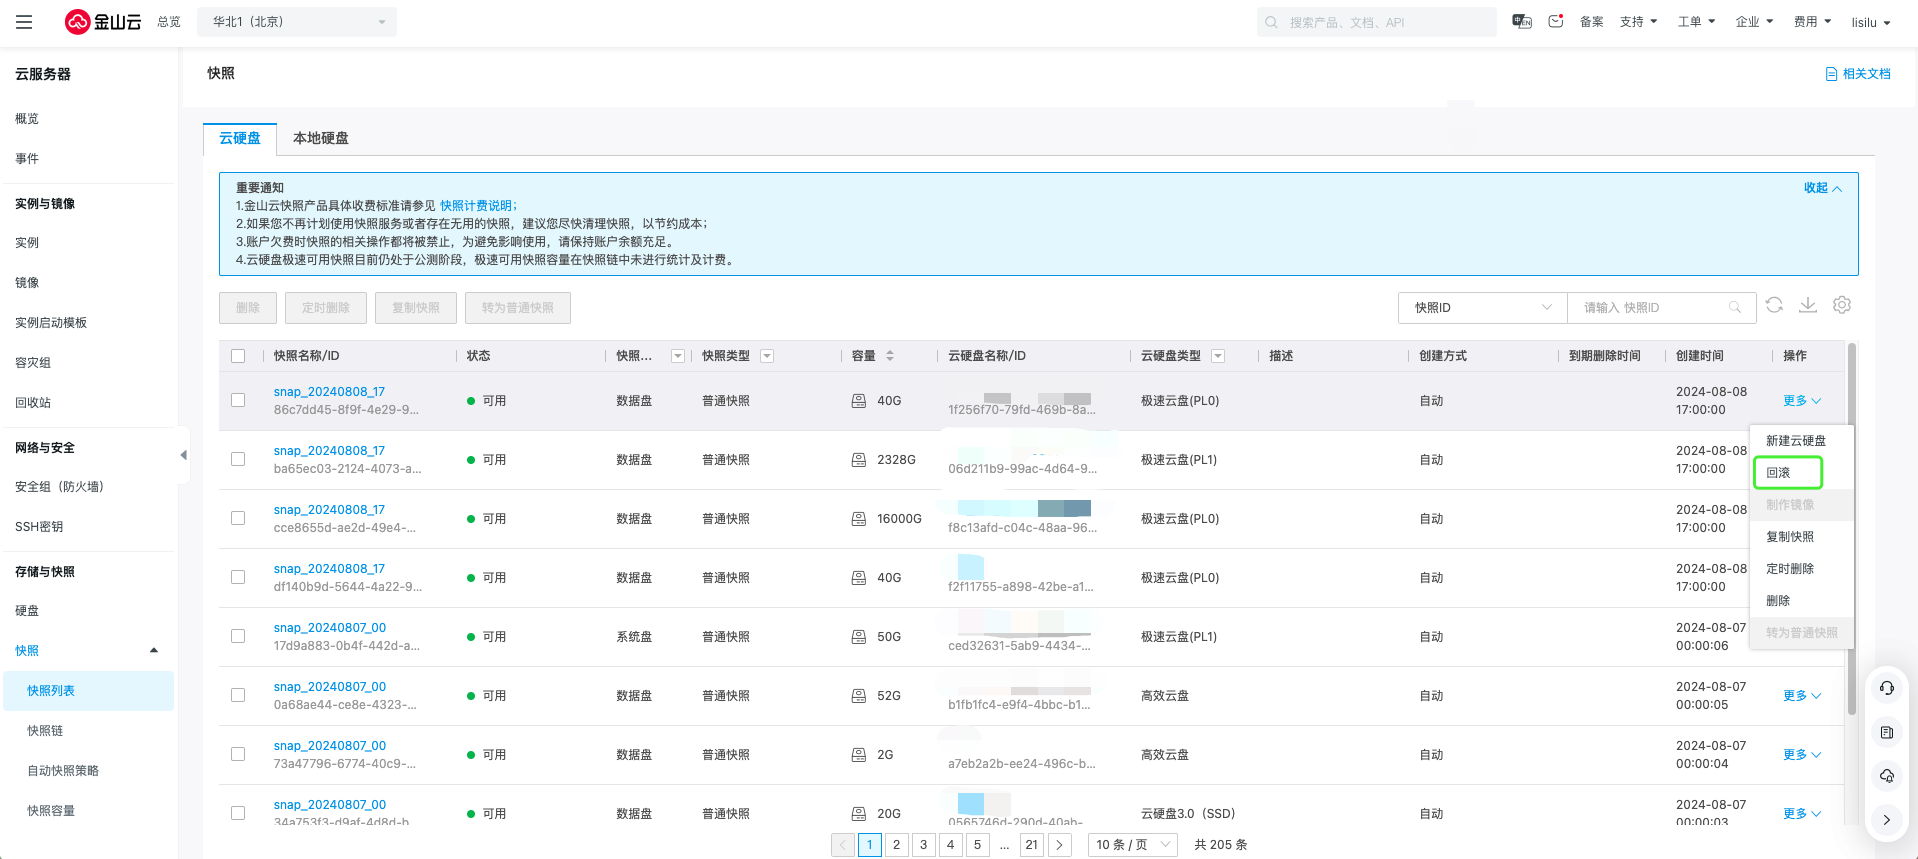
Task: Click the 请输入 快照ID search field
Action: [x=1652, y=308]
